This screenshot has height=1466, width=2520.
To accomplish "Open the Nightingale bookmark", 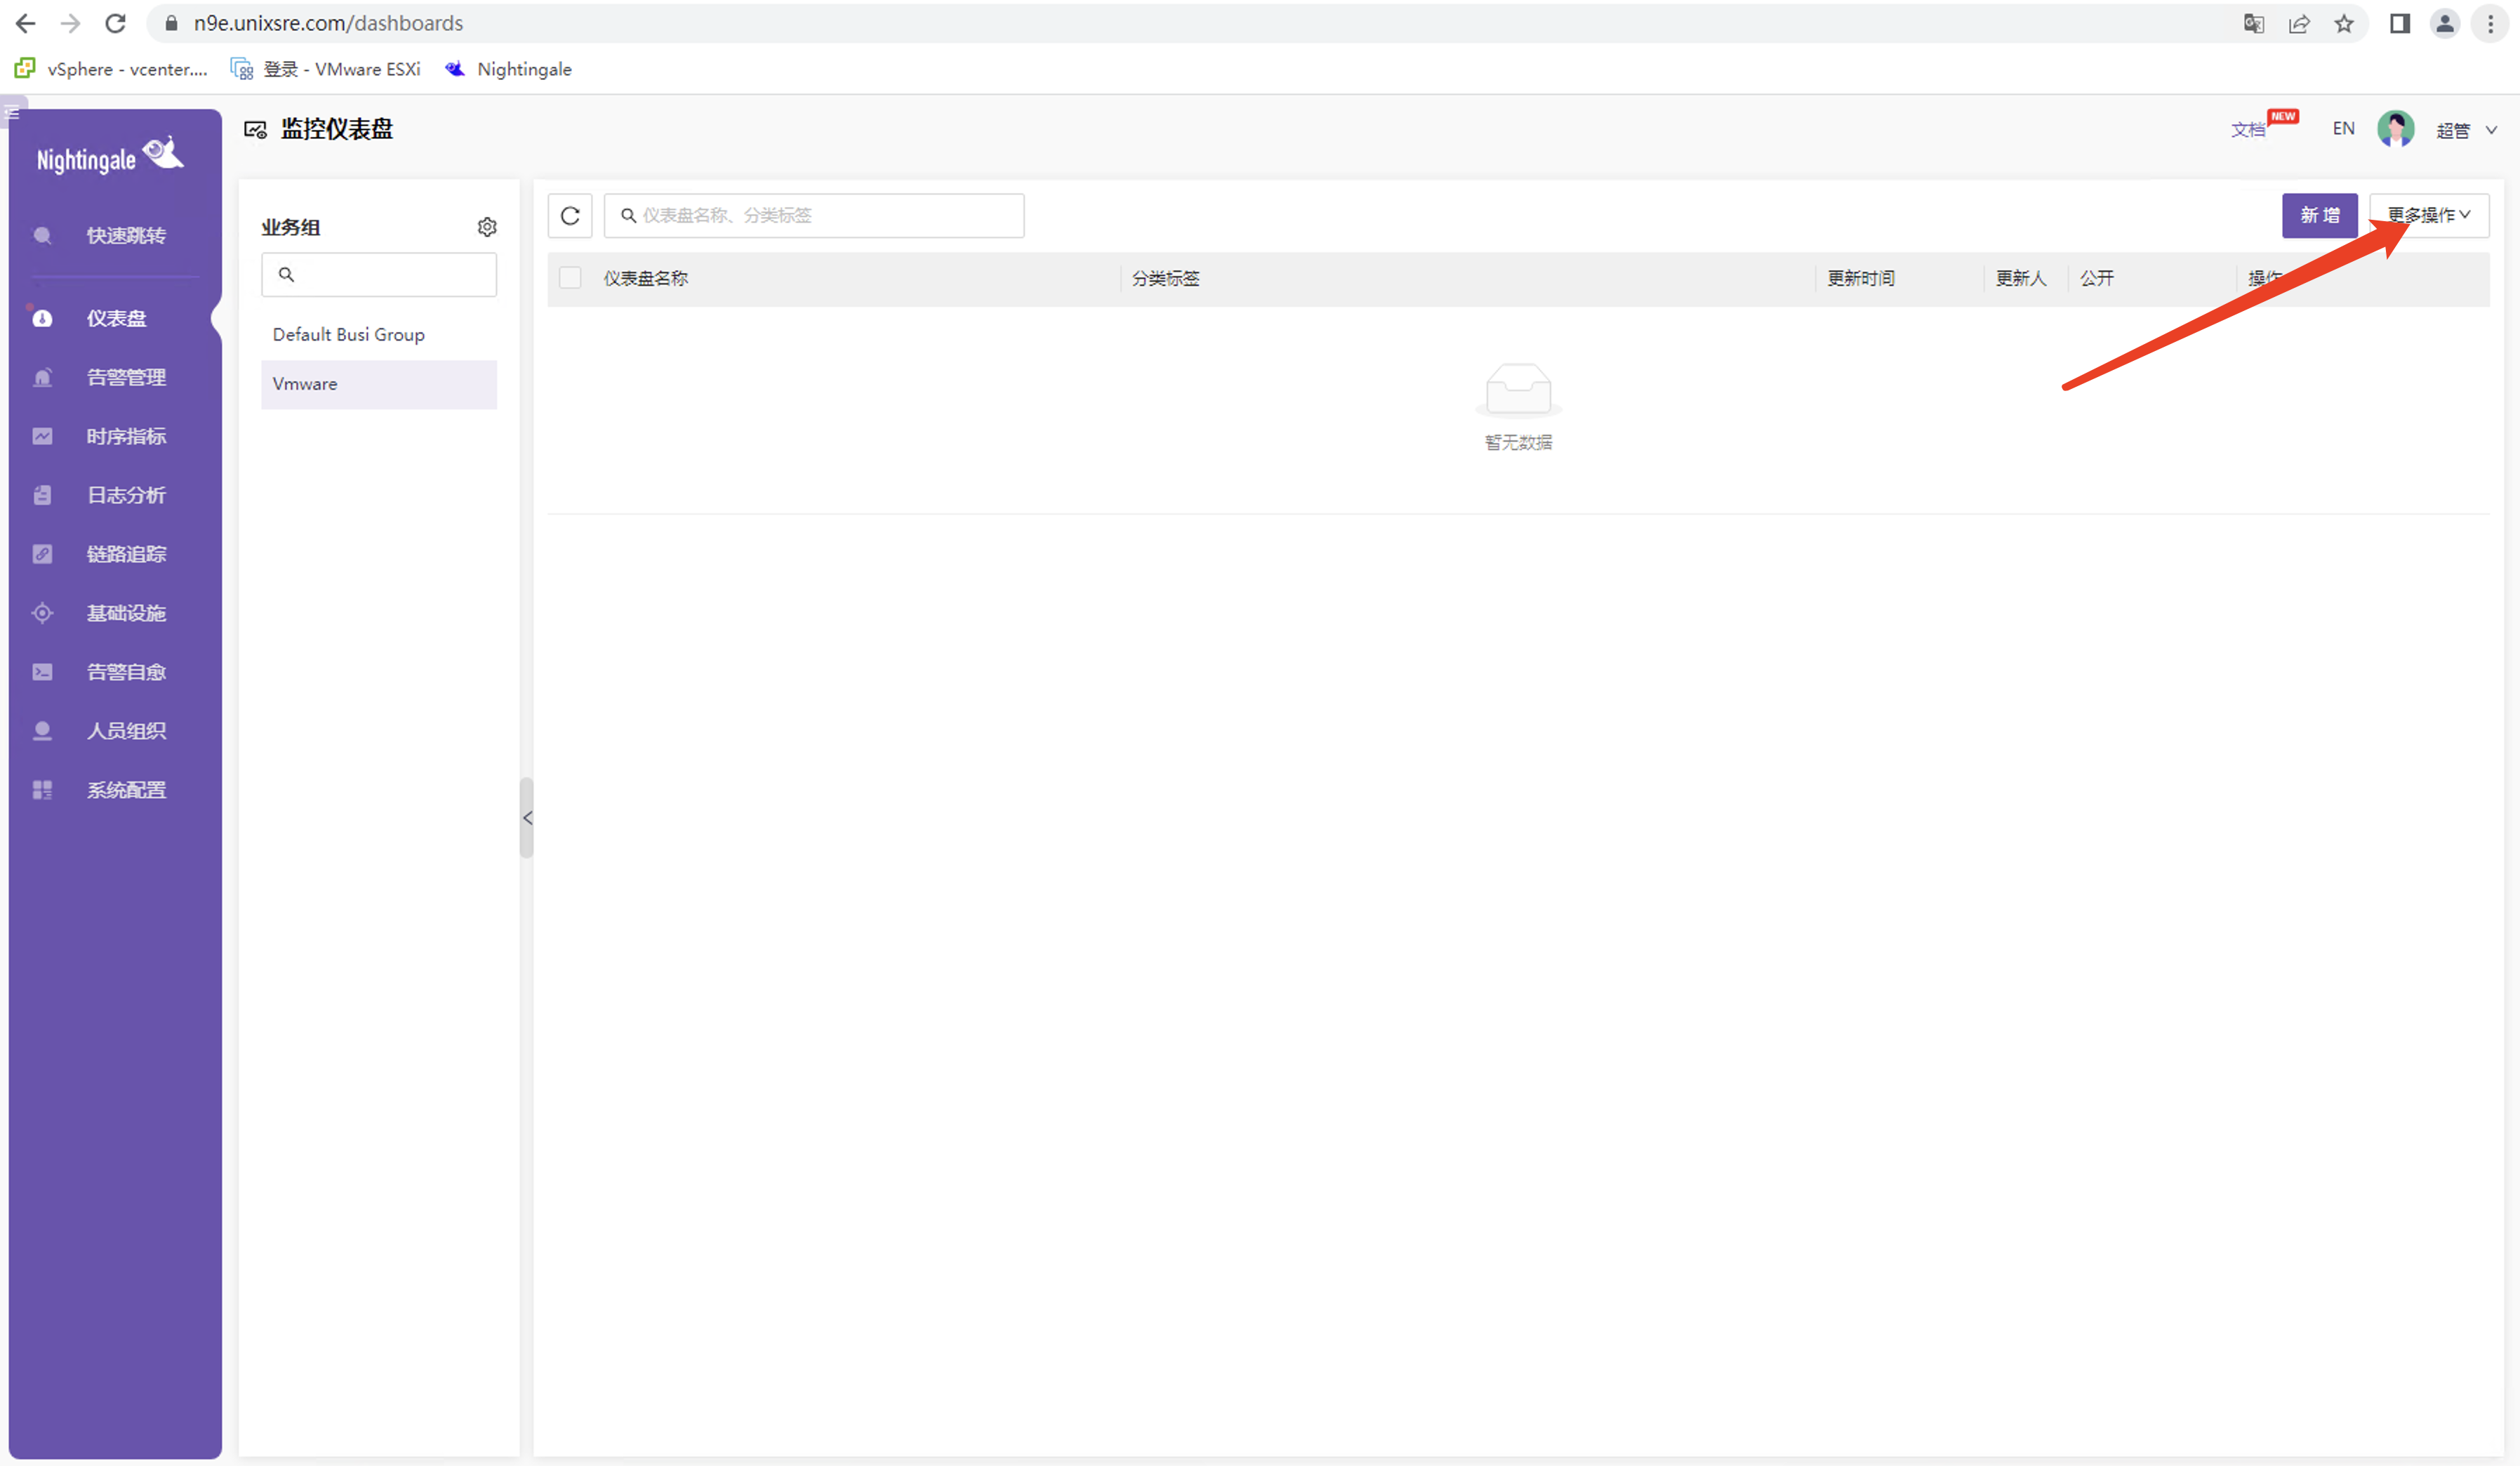I will (509, 69).
